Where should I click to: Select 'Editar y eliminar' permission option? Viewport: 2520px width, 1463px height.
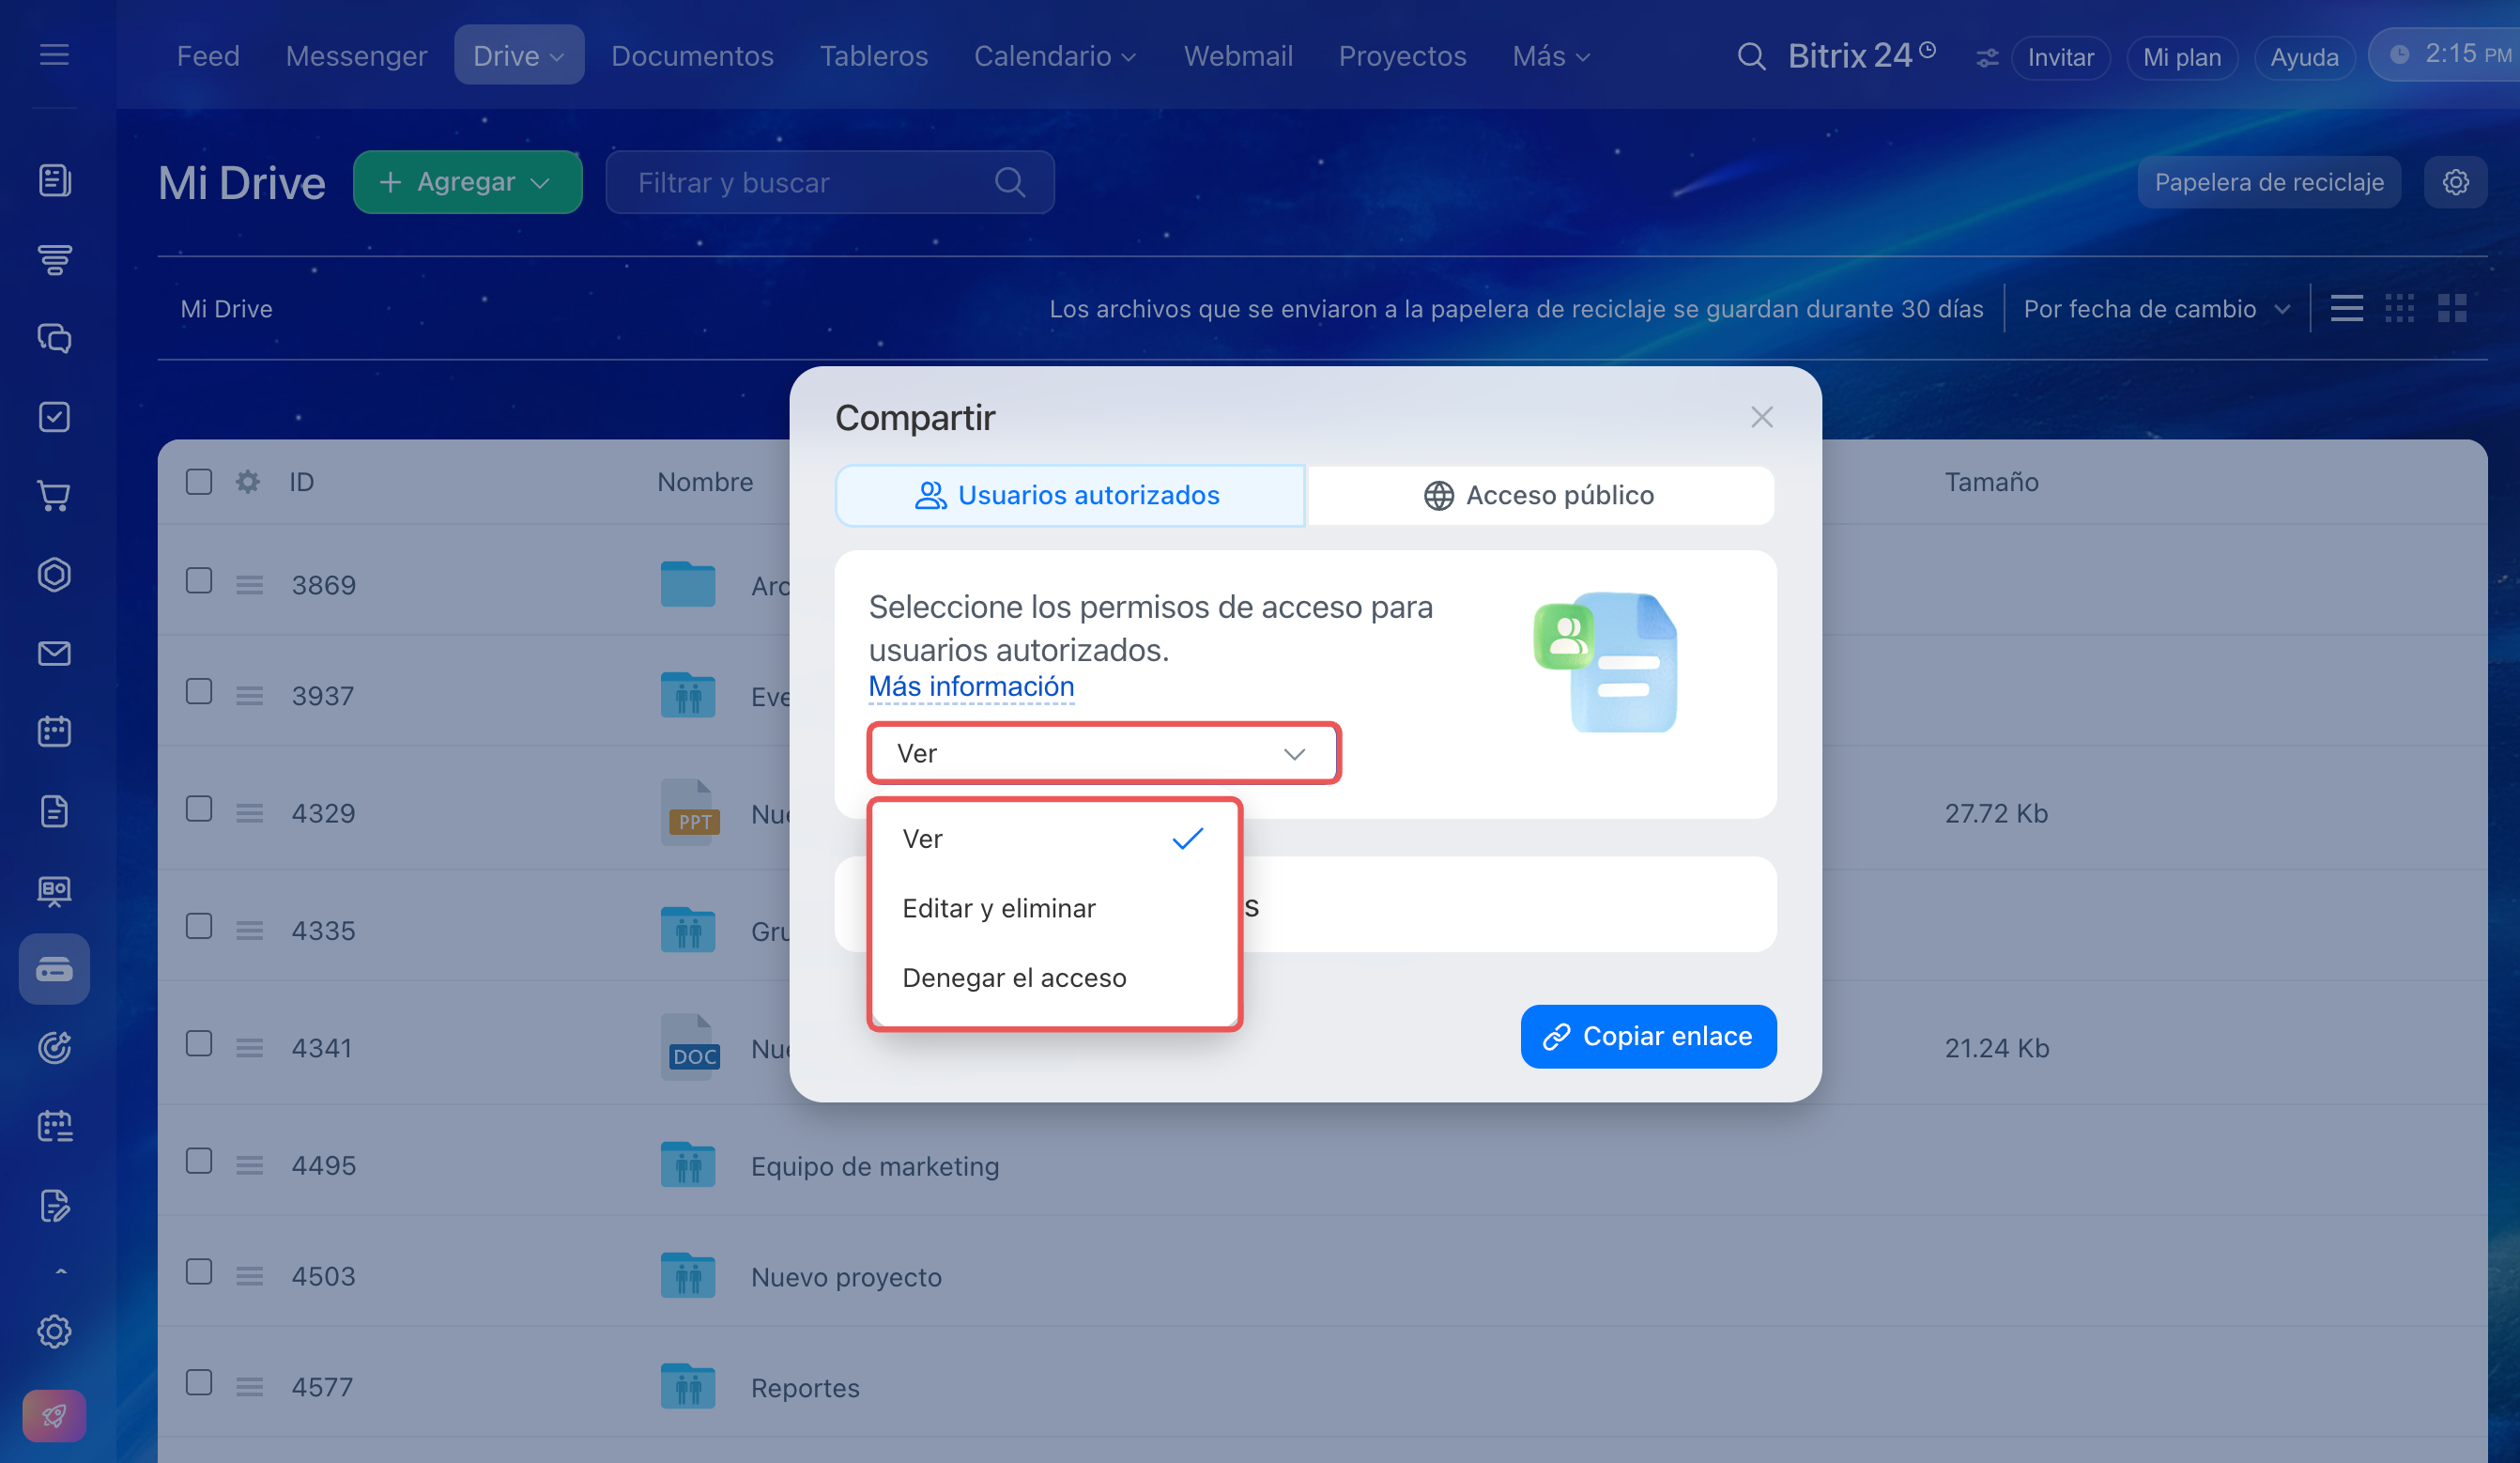click(x=1054, y=908)
